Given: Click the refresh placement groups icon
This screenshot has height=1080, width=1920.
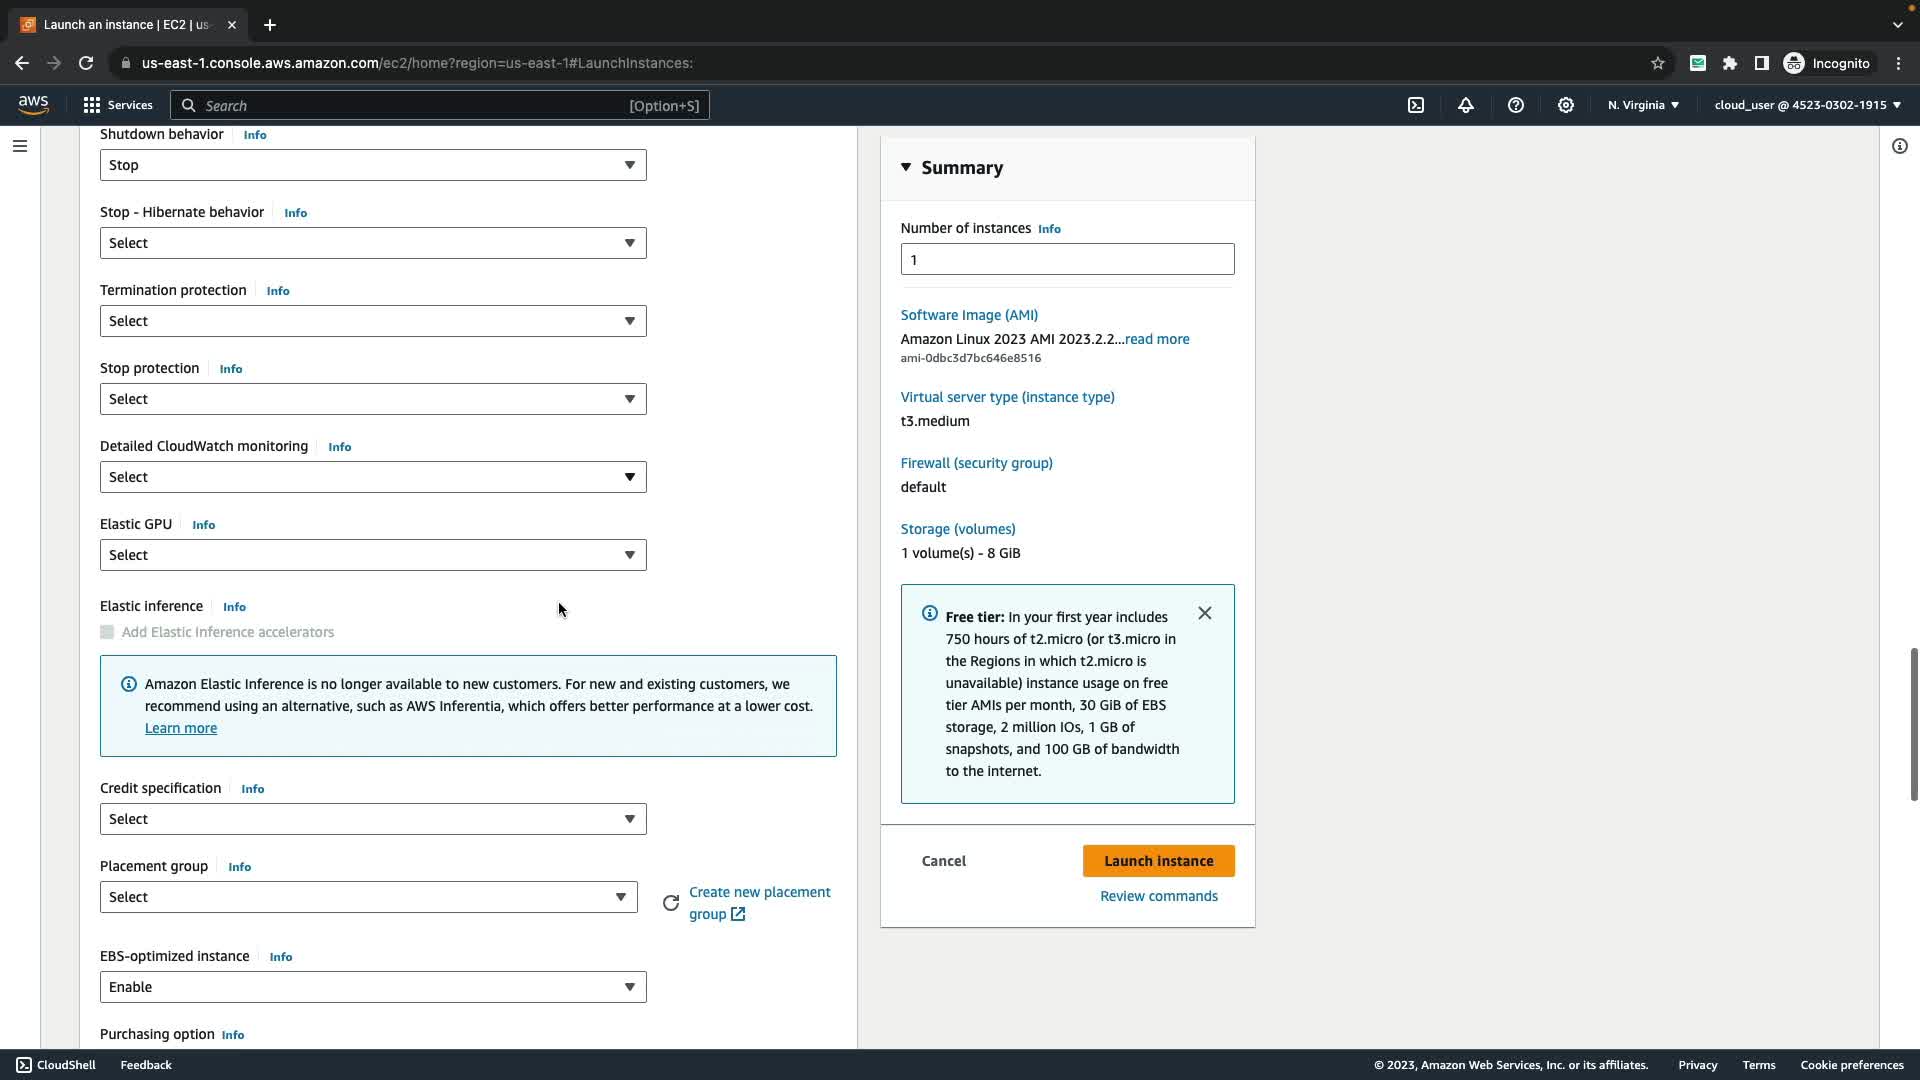Looking at the screenshot, I should [x=671, y=903].
